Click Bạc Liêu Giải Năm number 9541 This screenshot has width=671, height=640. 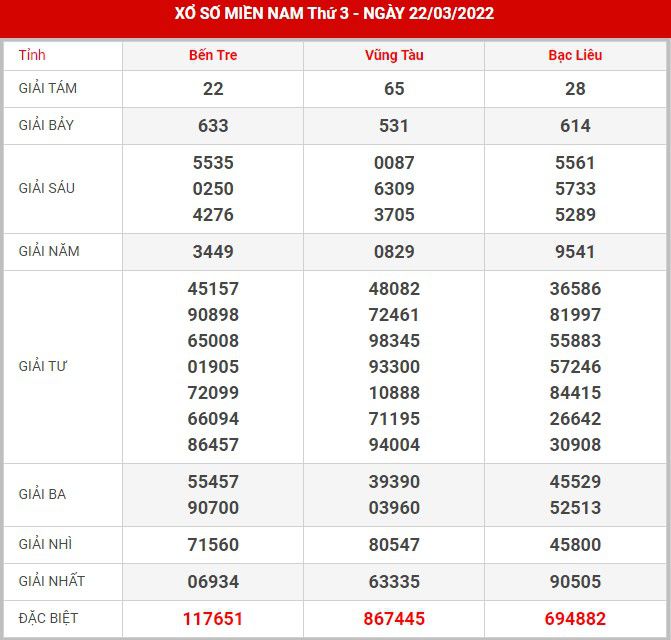[x=575, y=252]
